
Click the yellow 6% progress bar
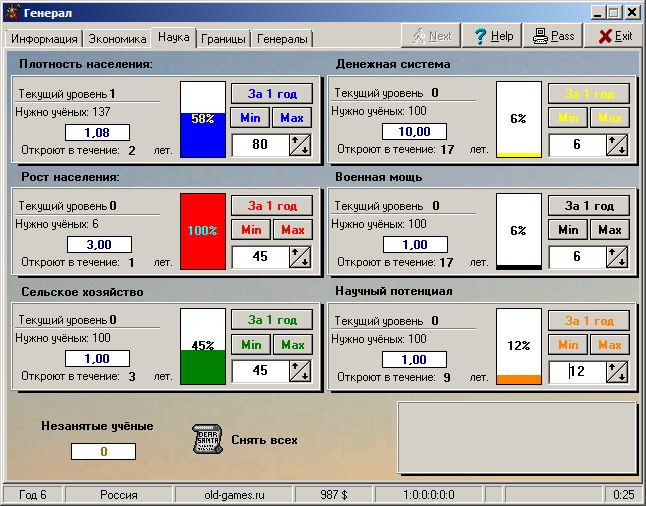[x=519, y=119]
